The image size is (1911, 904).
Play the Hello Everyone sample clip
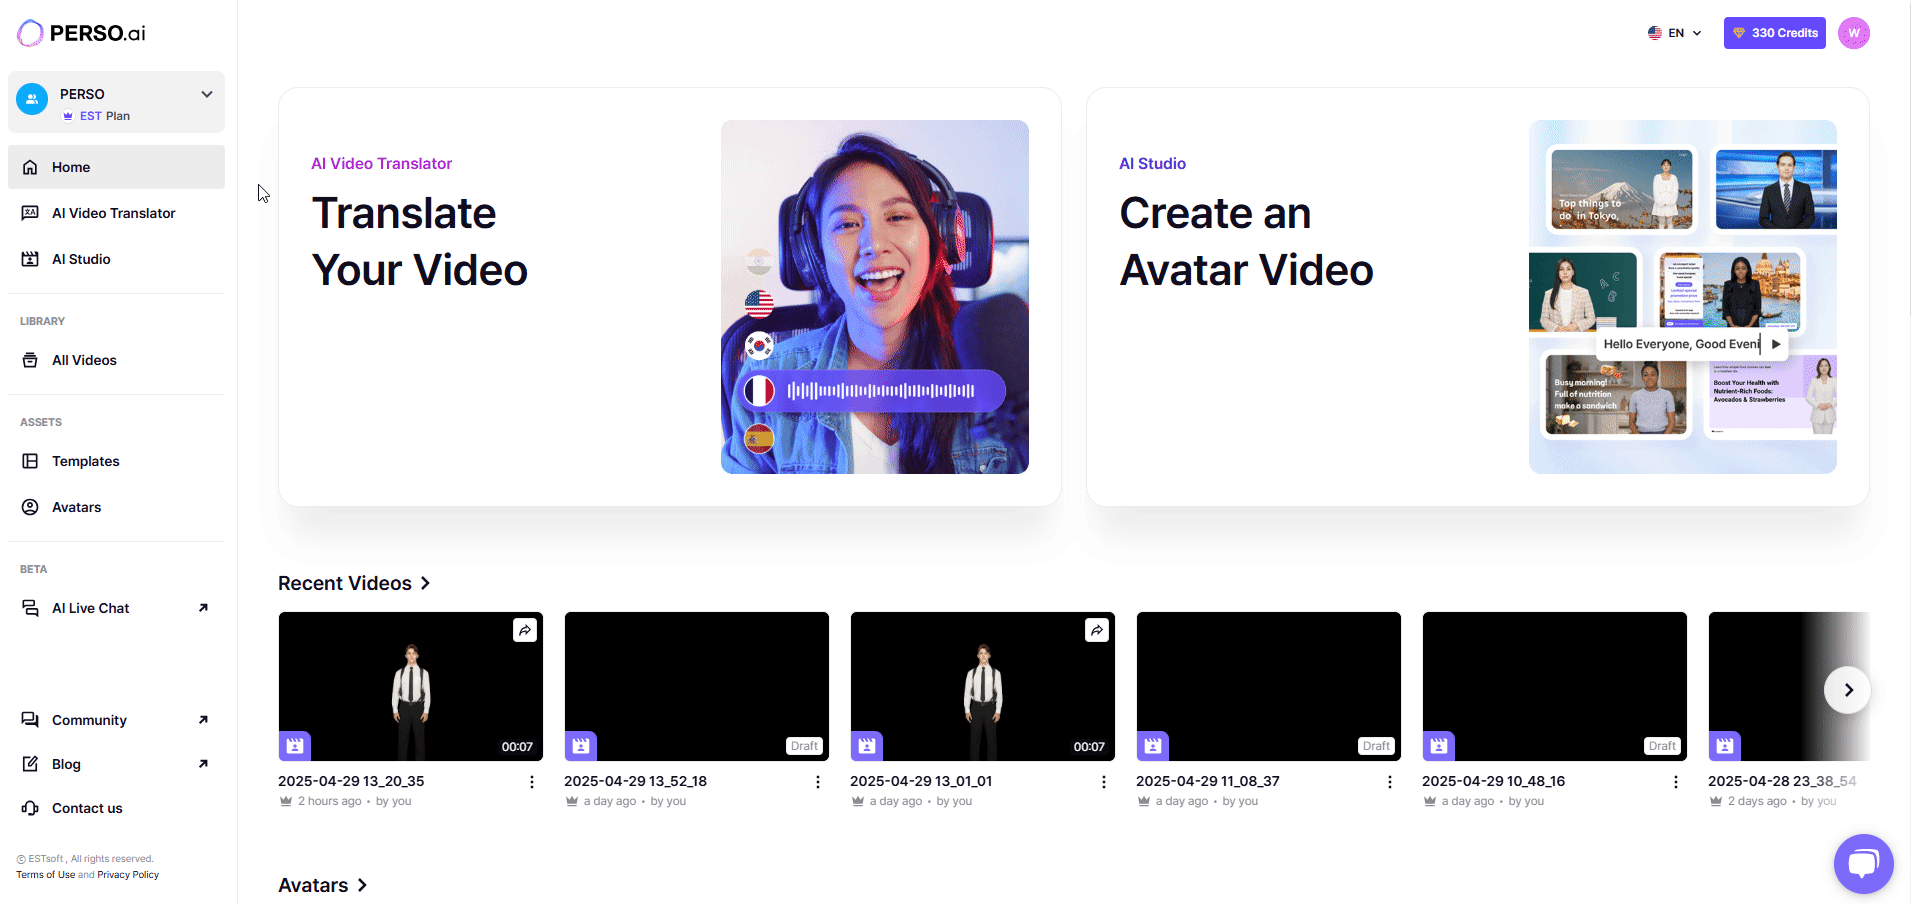pos(1776,344)
